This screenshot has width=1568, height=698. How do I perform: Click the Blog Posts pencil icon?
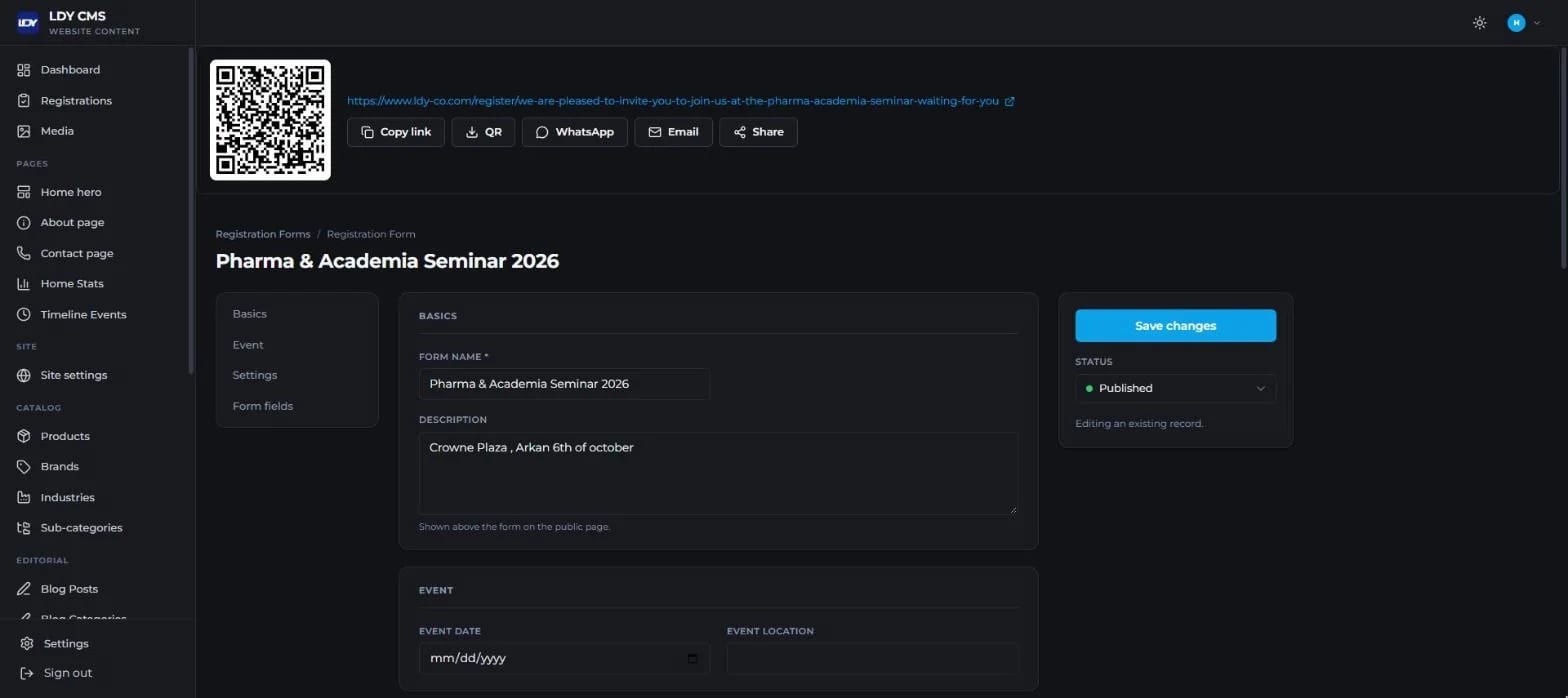tap(24, 589)
